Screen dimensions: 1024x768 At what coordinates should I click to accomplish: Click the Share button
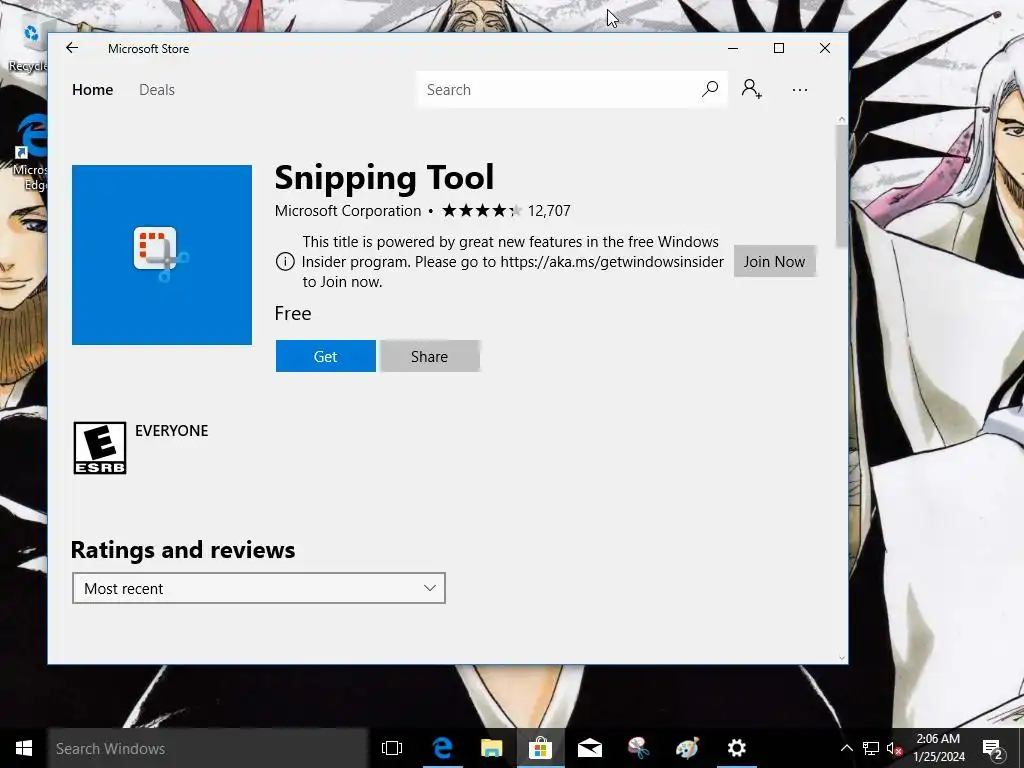pyautogui.click(x=429, y=356)
